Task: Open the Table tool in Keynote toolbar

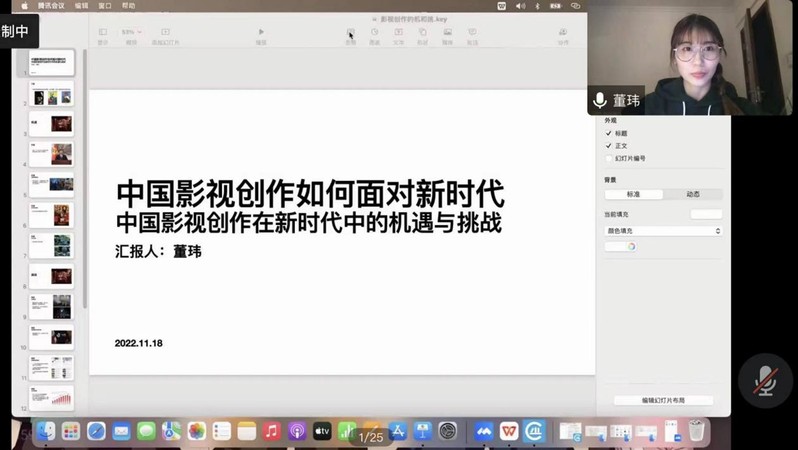Action: coord(350,33)
